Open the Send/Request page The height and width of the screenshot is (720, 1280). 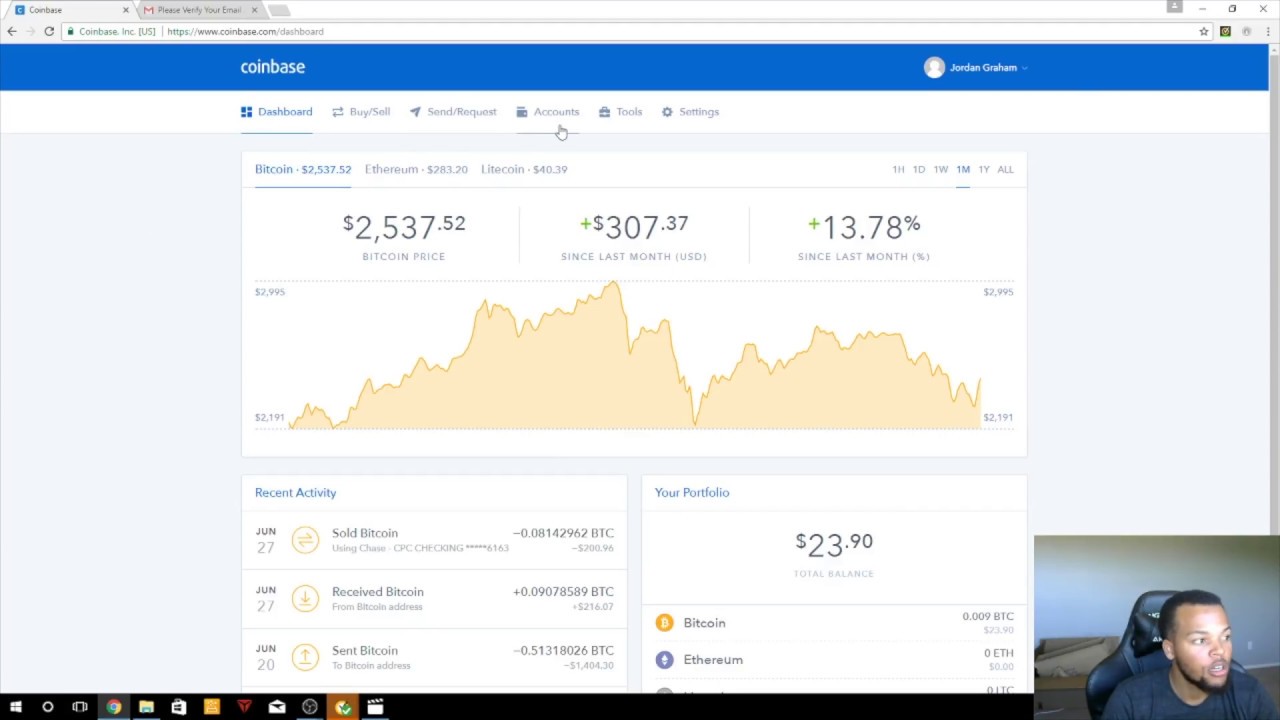pos(453,112)
